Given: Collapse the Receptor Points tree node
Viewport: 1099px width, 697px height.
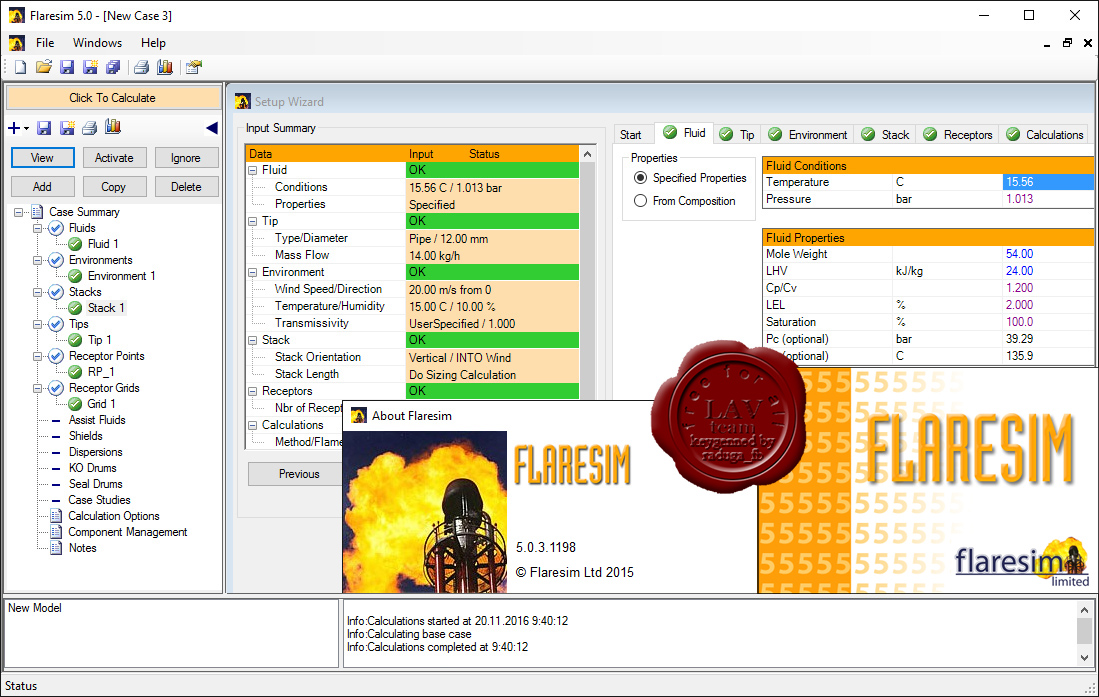Looking at the screenshot, I should (37, 356).
